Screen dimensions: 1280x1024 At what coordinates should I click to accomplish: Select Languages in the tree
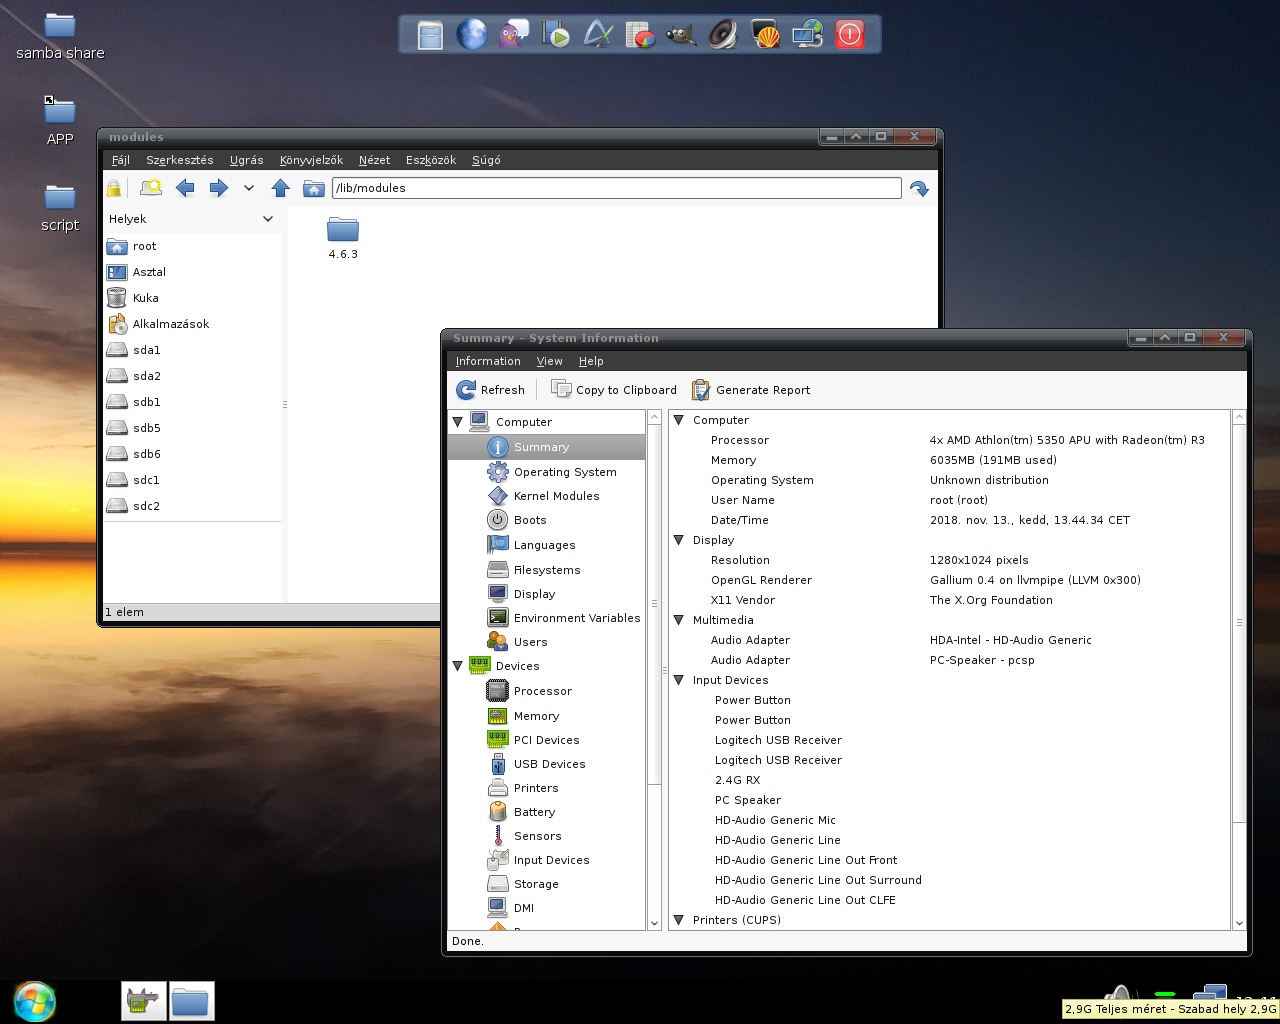[544, 545]
